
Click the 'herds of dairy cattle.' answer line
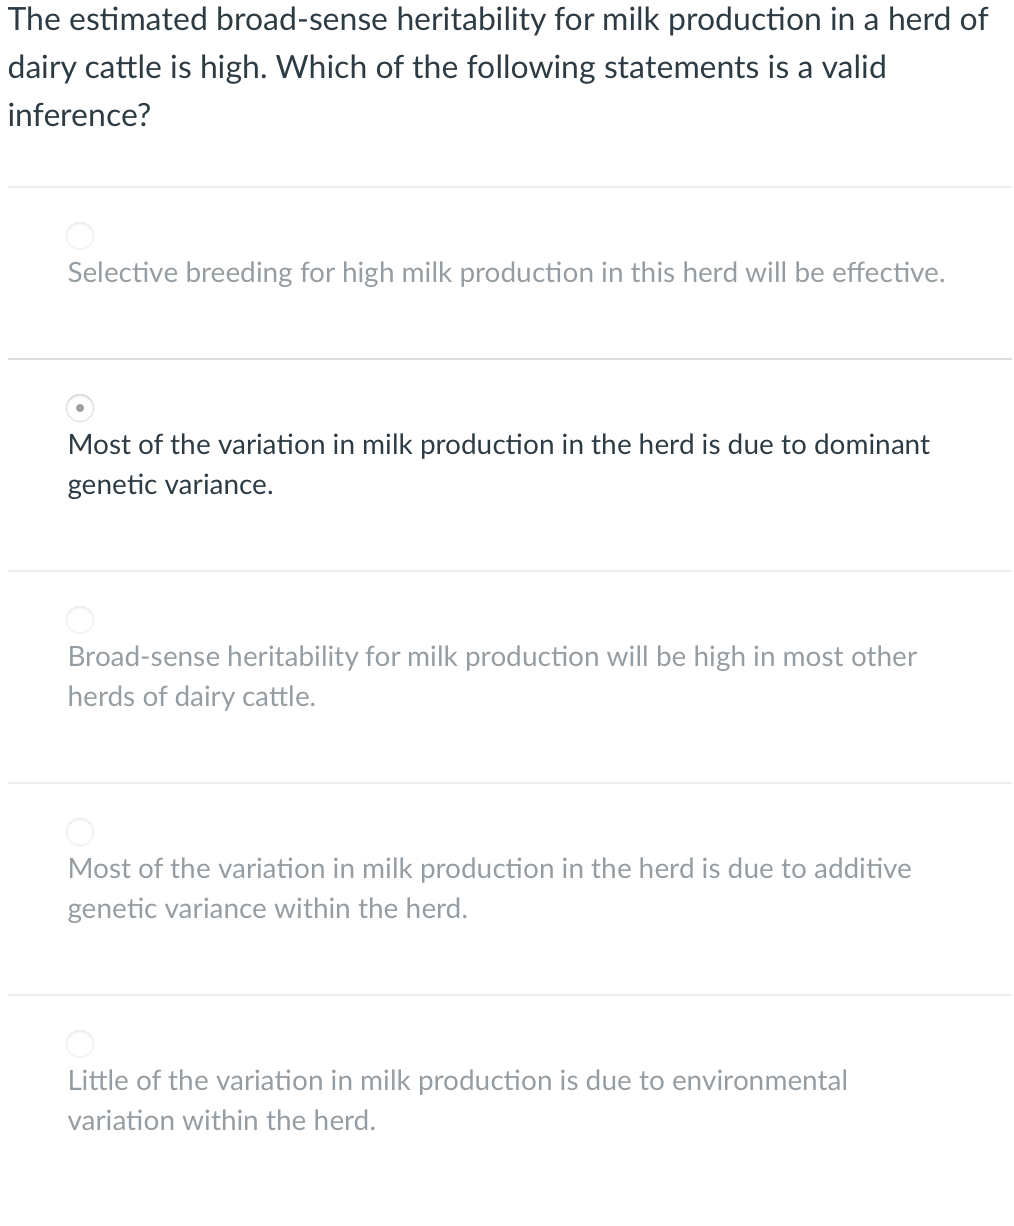(191, 697)
